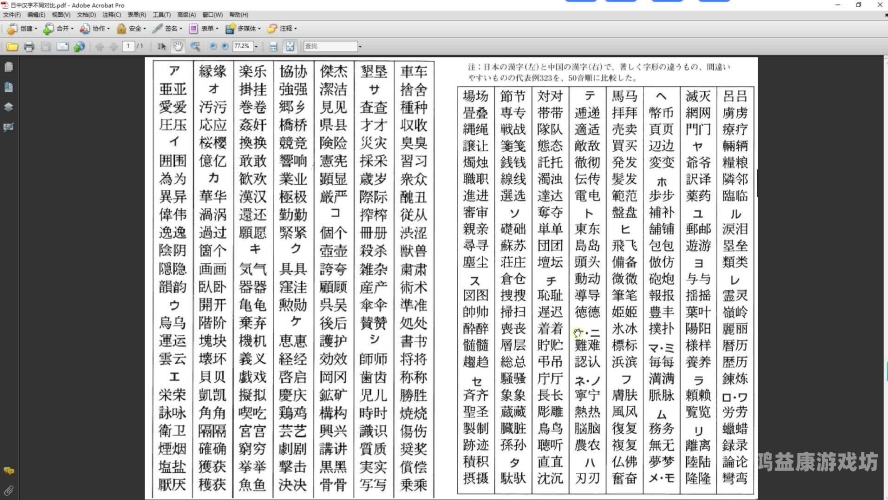This screenshot has height=500, width=888.
Task: Fit one full page icon
Action: pyautogui.click(x=290, y=46)
